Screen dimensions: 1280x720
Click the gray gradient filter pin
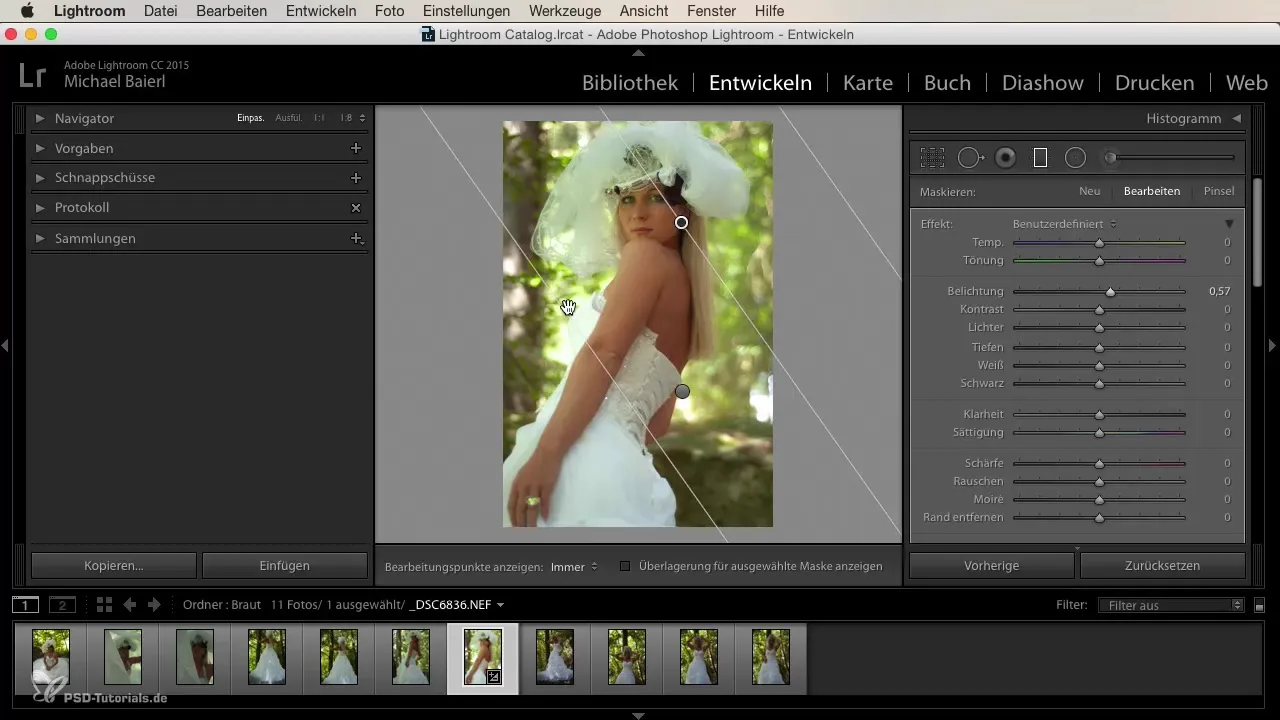[x=682, y=391]
